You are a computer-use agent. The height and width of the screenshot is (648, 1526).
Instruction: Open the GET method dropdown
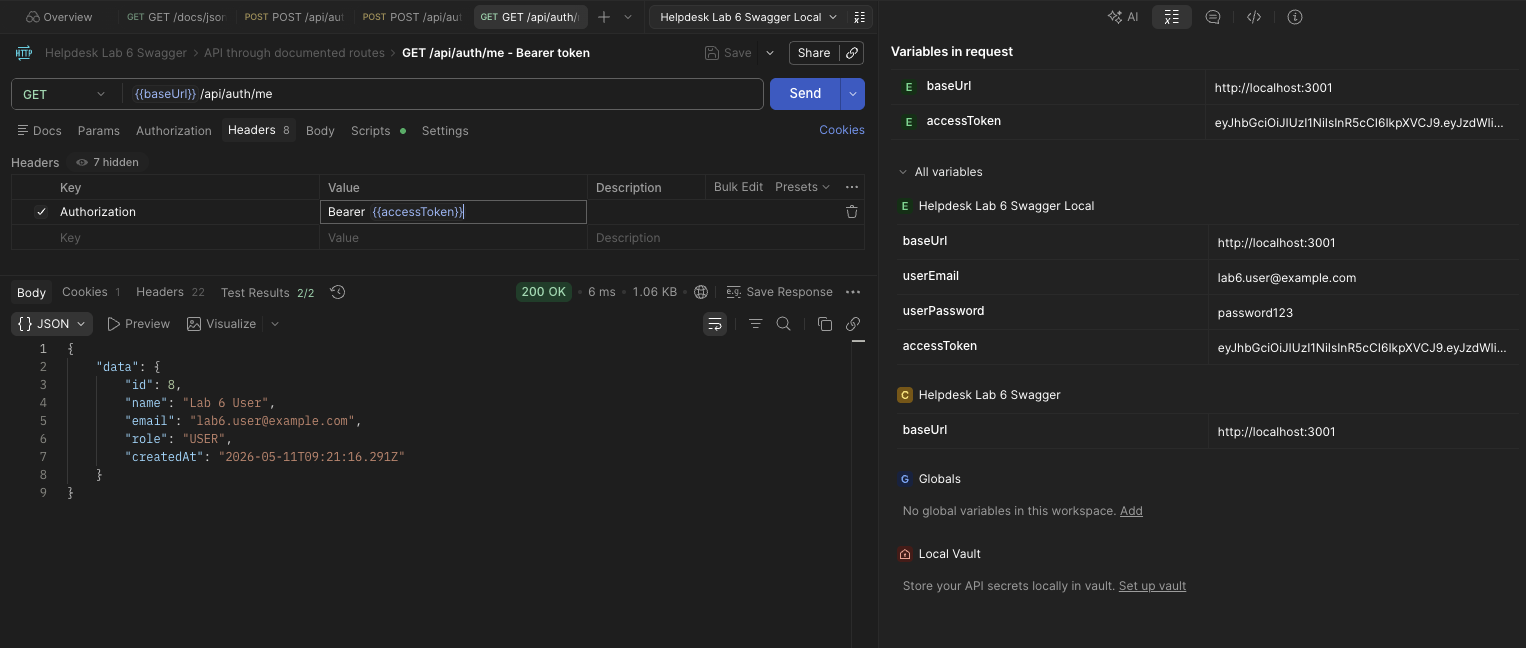[63, 94]
